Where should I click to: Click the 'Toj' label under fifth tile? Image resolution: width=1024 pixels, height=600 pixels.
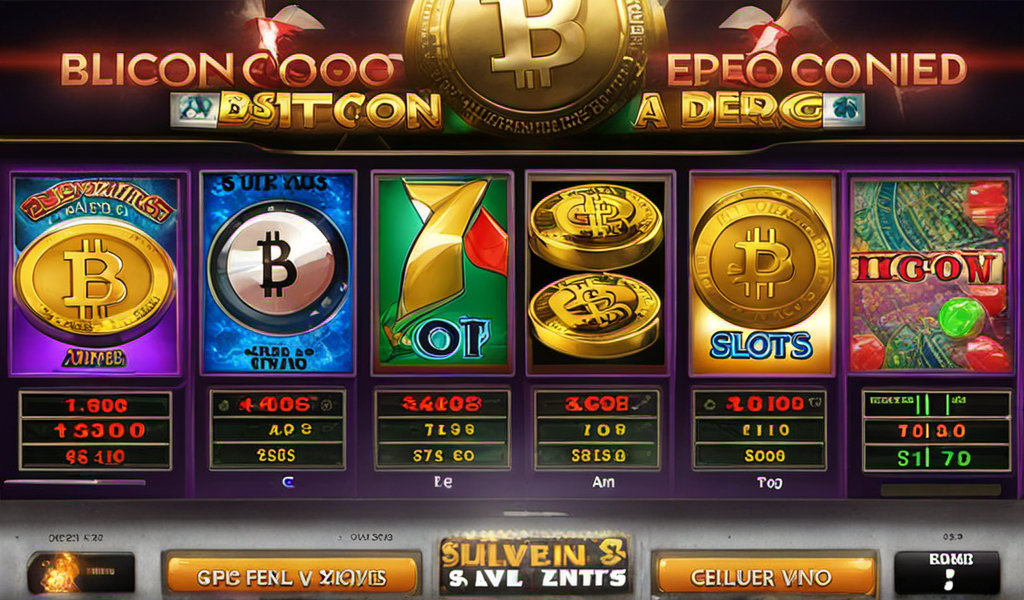click(770, 483)
